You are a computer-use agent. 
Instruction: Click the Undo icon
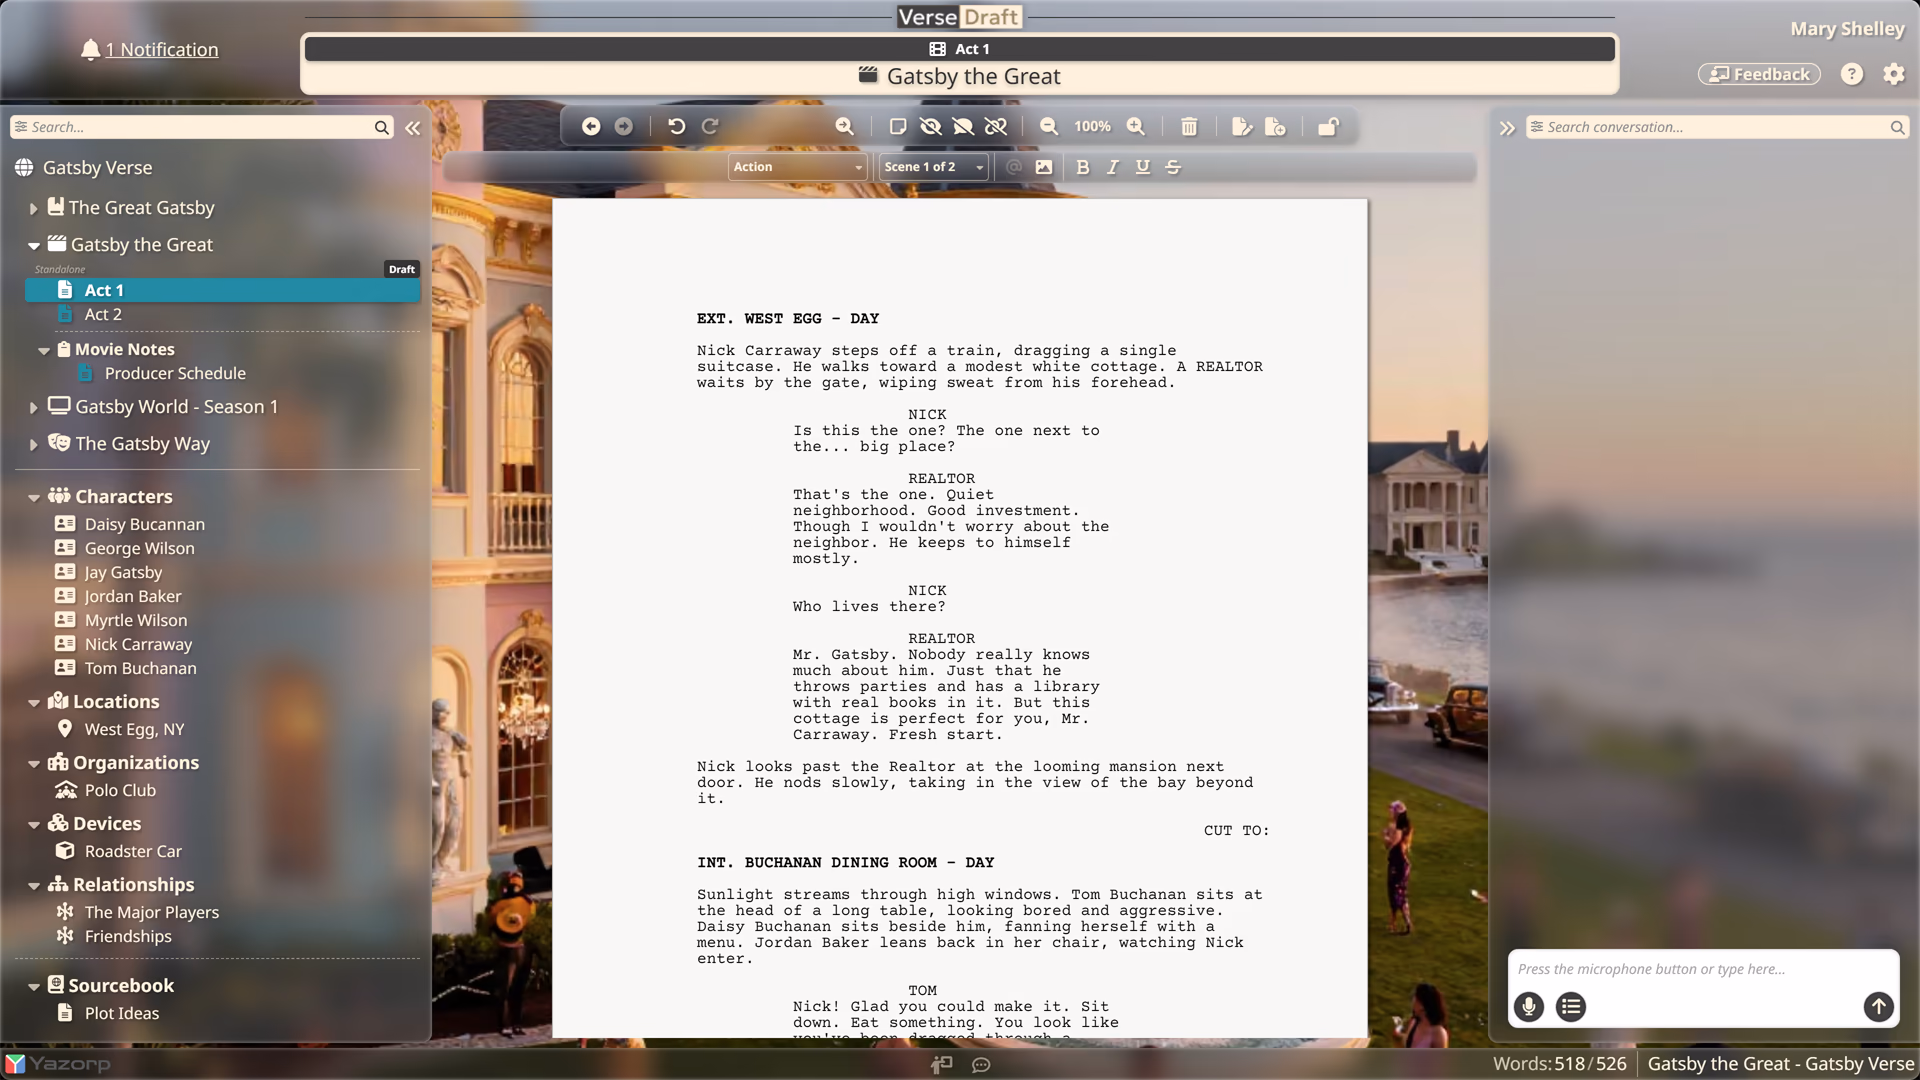coord(677,126)
